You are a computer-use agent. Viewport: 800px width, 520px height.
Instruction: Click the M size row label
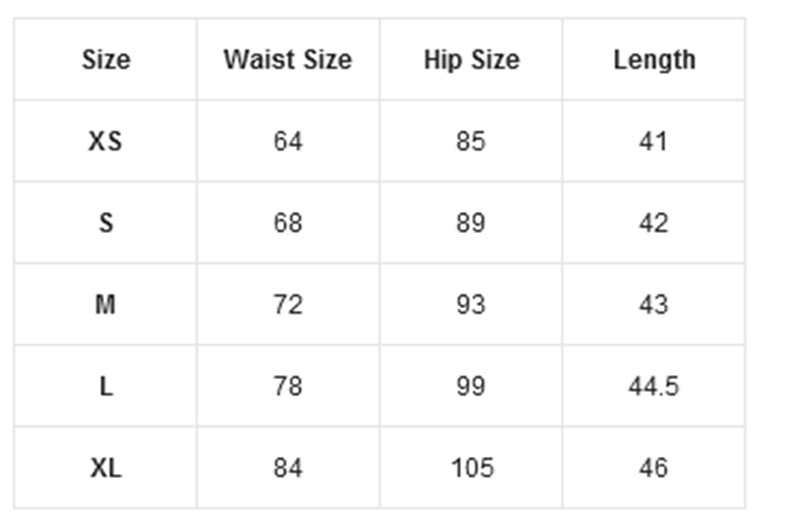(x=106, y=305)
